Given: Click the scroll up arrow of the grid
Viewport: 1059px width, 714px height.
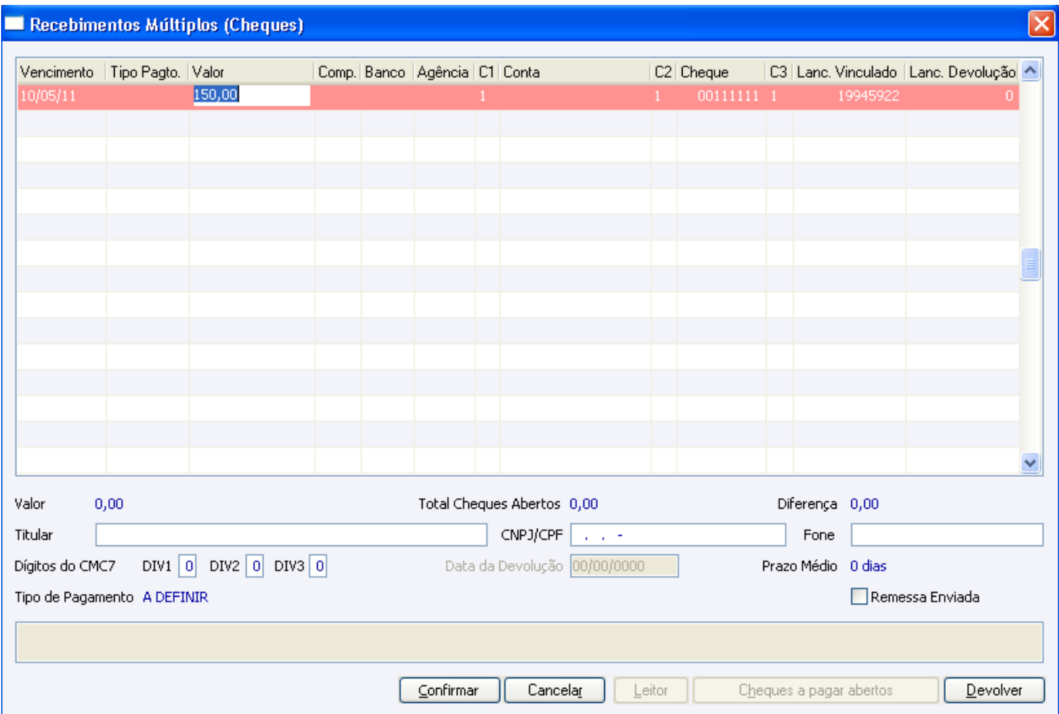Looking at the screenshot, I should (x=1030, y=70).
